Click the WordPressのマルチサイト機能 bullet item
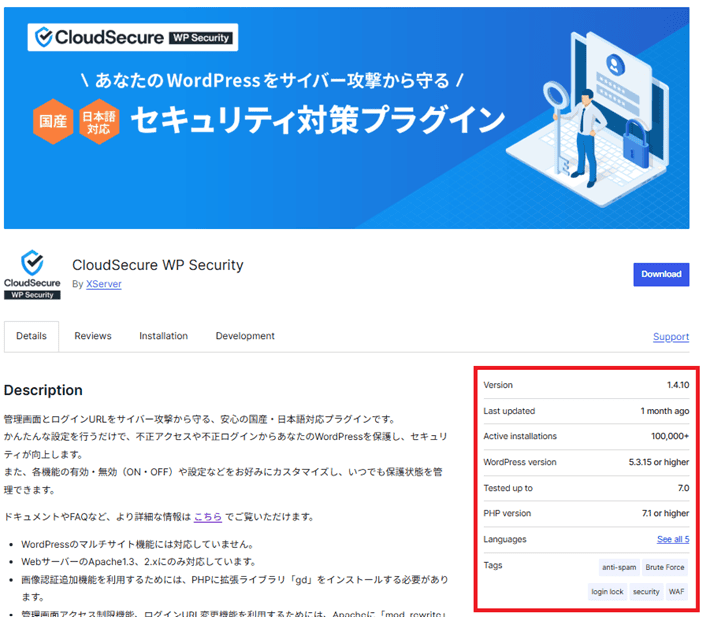This screenshot has height=617, width=710. 138,544
